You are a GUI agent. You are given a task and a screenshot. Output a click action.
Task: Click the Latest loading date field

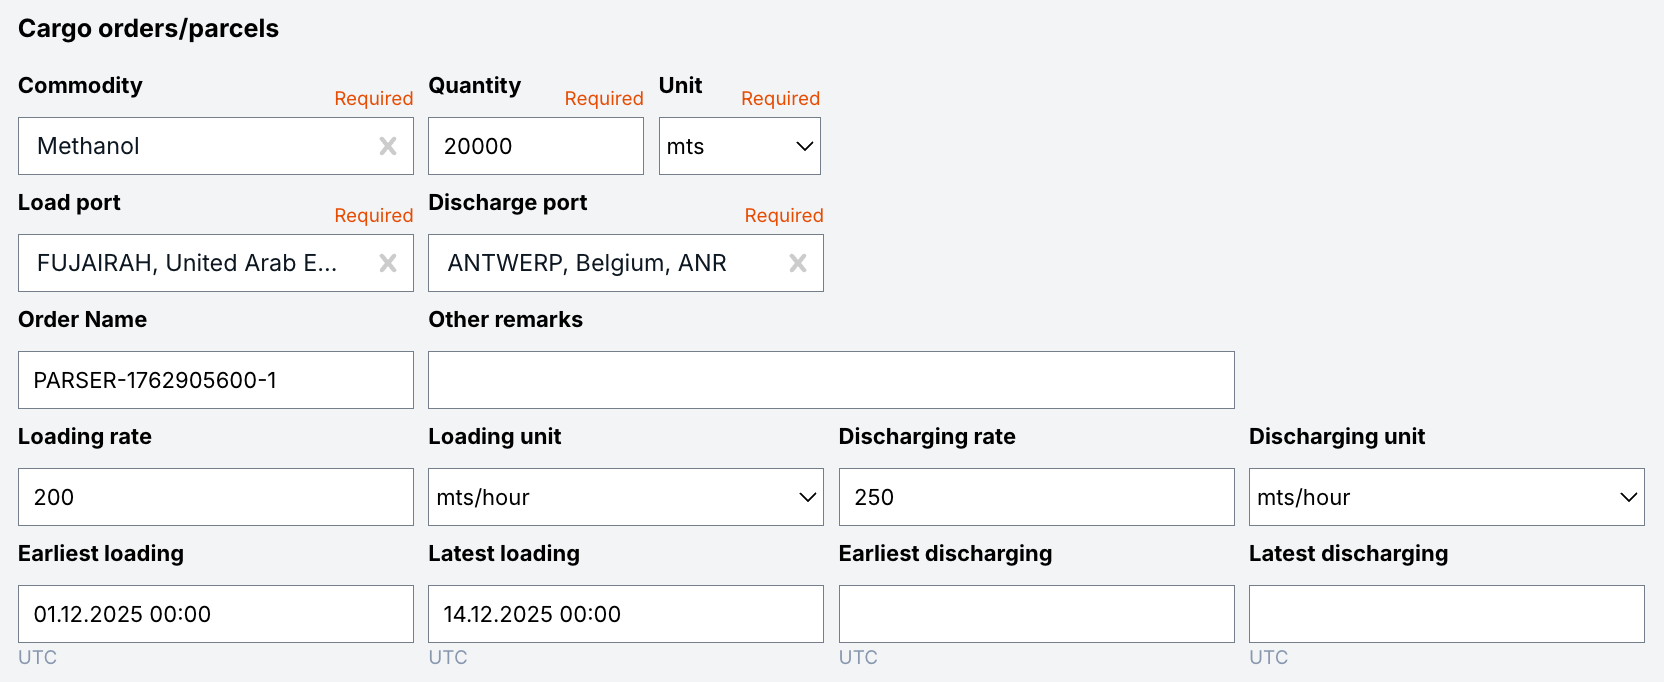[625, 614]
